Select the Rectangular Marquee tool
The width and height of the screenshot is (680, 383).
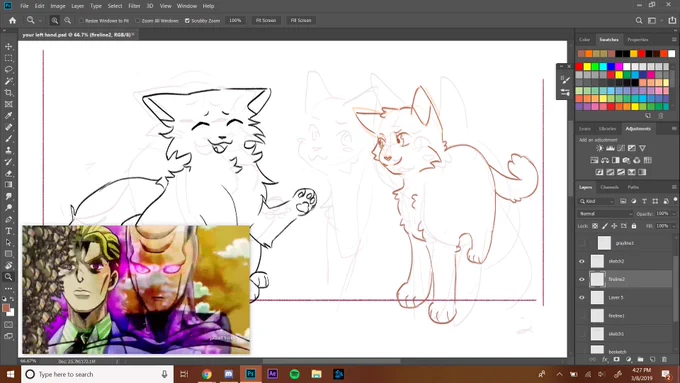8,58
